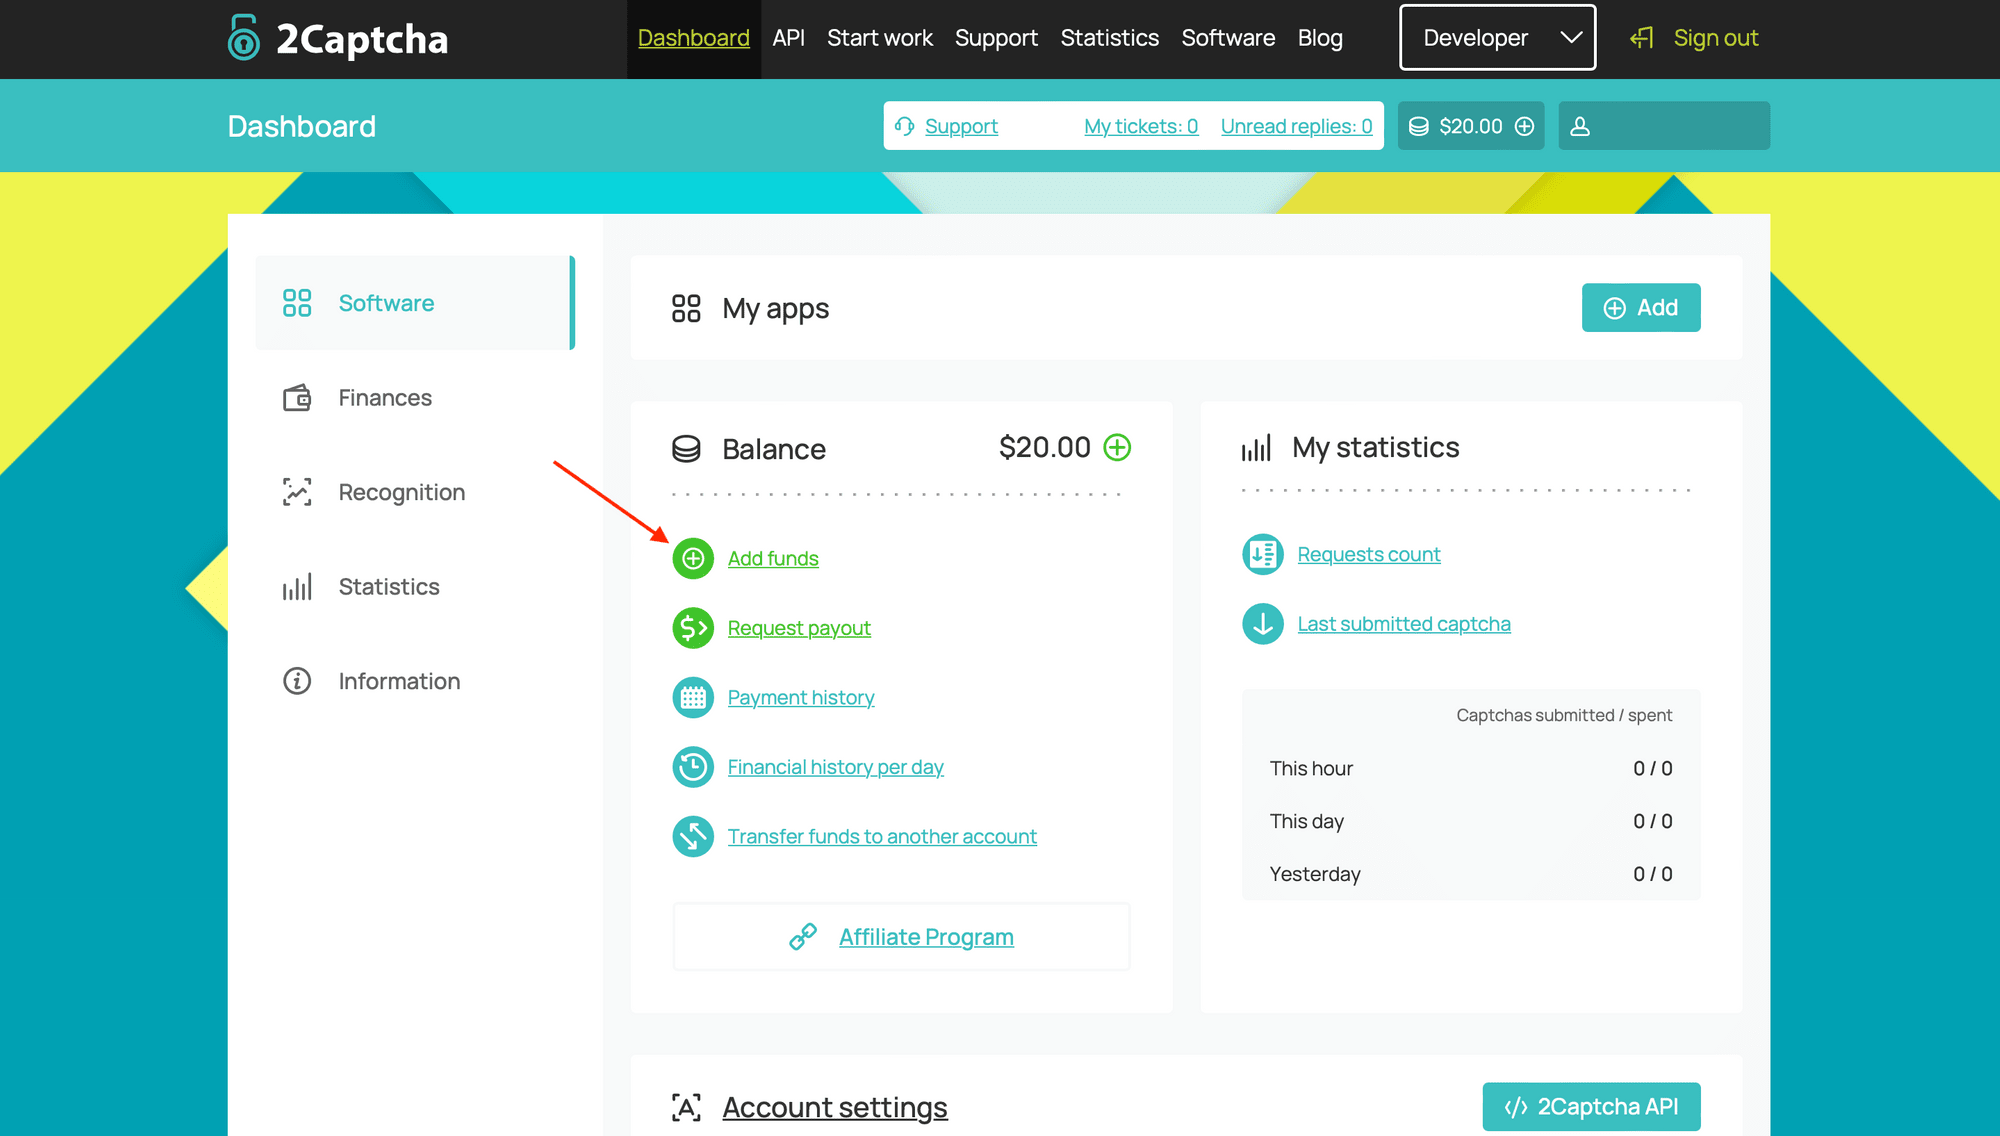Open Start work in the top navigation

coord(879,38)
